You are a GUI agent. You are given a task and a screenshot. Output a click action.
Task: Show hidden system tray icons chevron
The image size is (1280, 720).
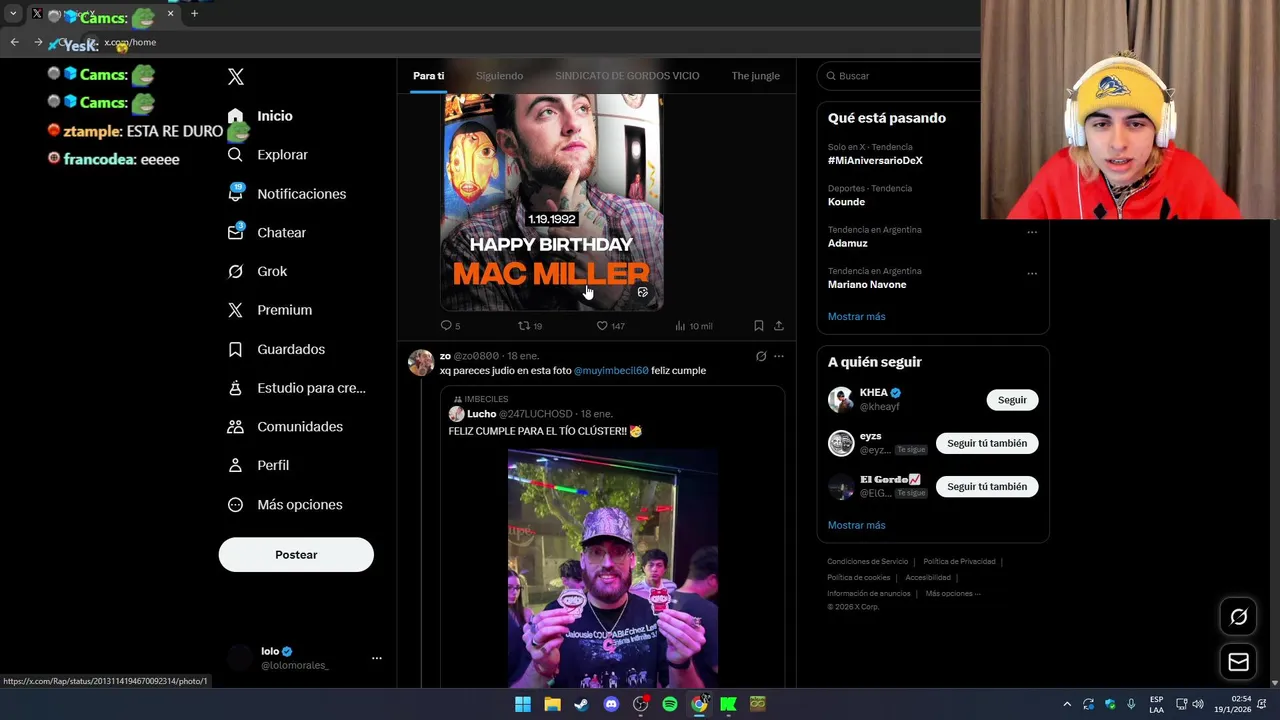point(1067,704)
